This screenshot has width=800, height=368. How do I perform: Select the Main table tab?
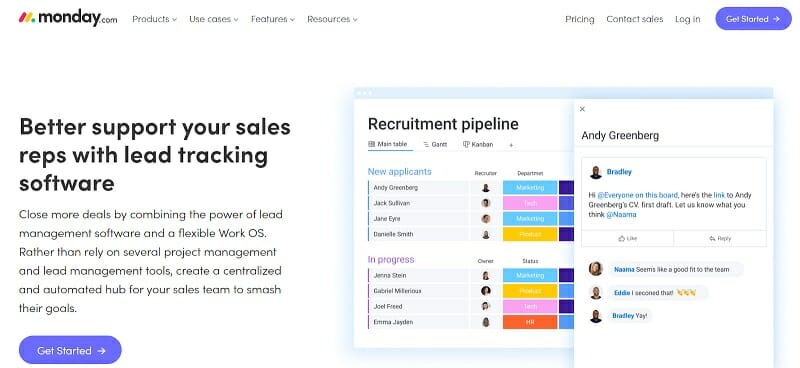(388, 144)
